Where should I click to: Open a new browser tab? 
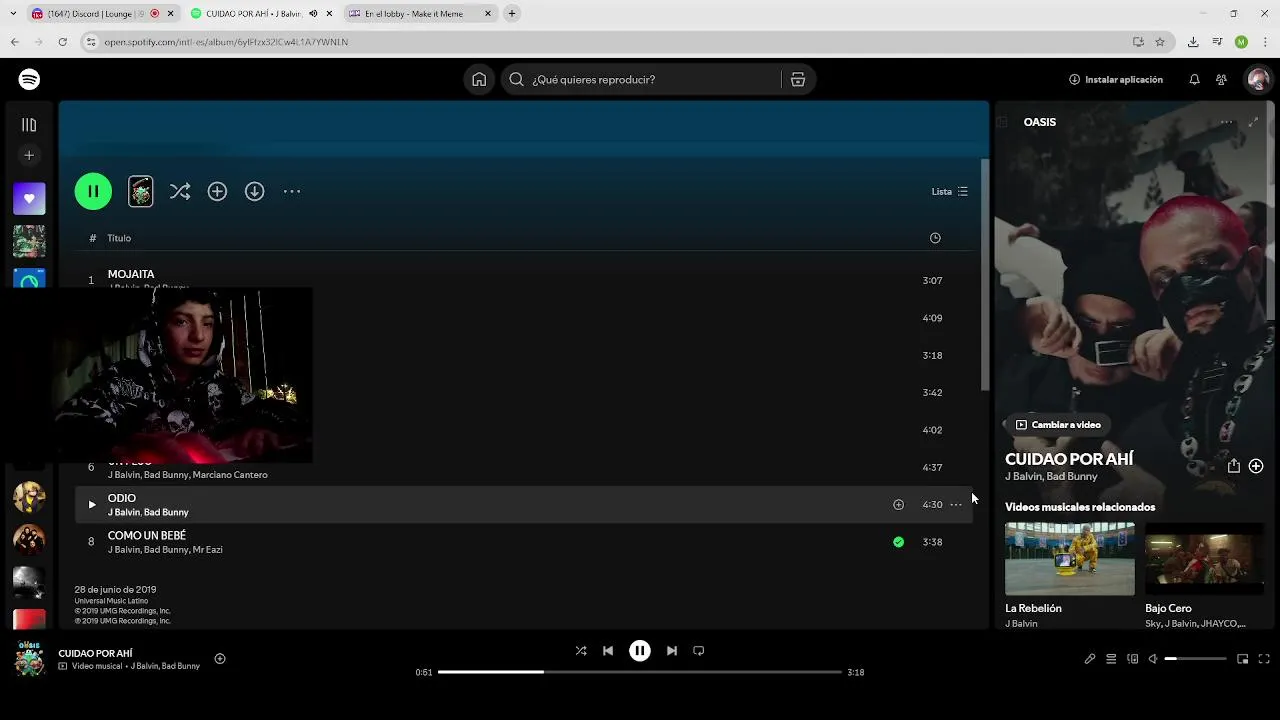[511, 13]
